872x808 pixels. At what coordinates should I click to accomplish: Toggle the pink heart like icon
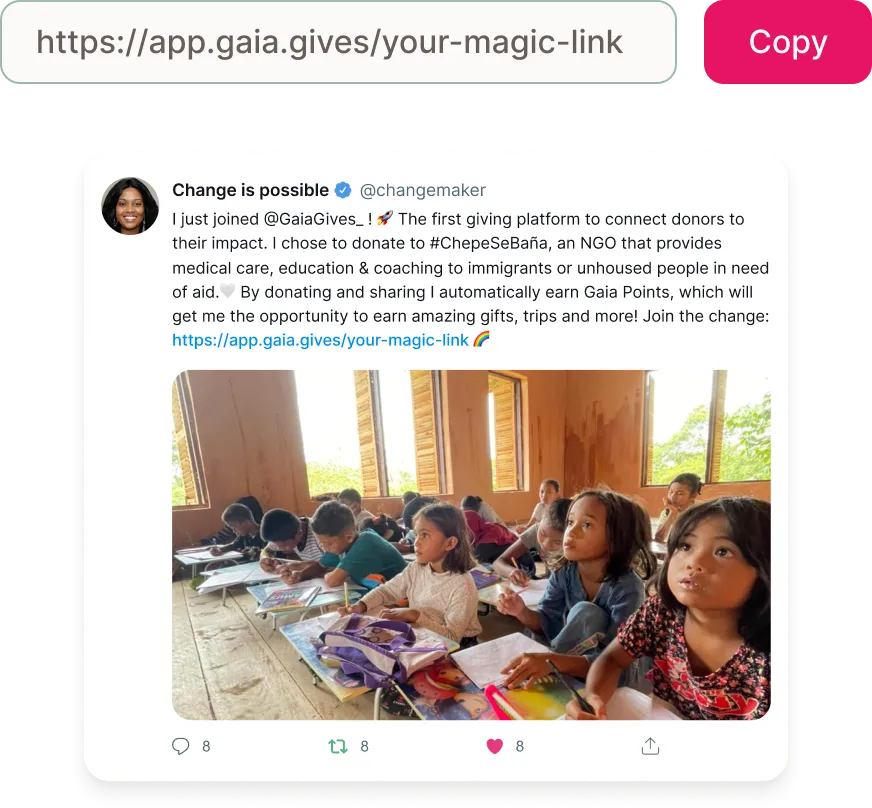[494, 746]
